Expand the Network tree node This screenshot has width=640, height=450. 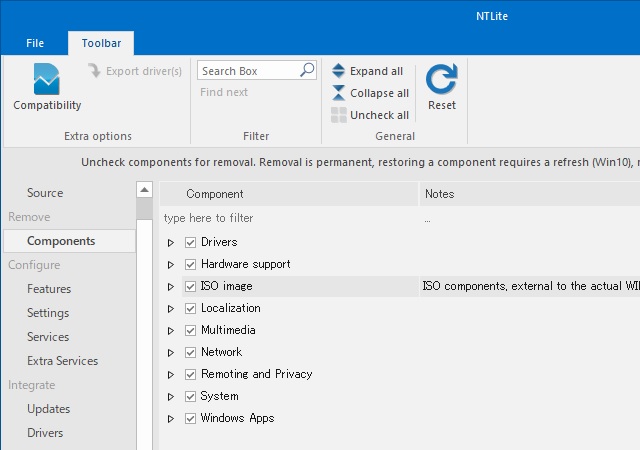coord(171,353)
